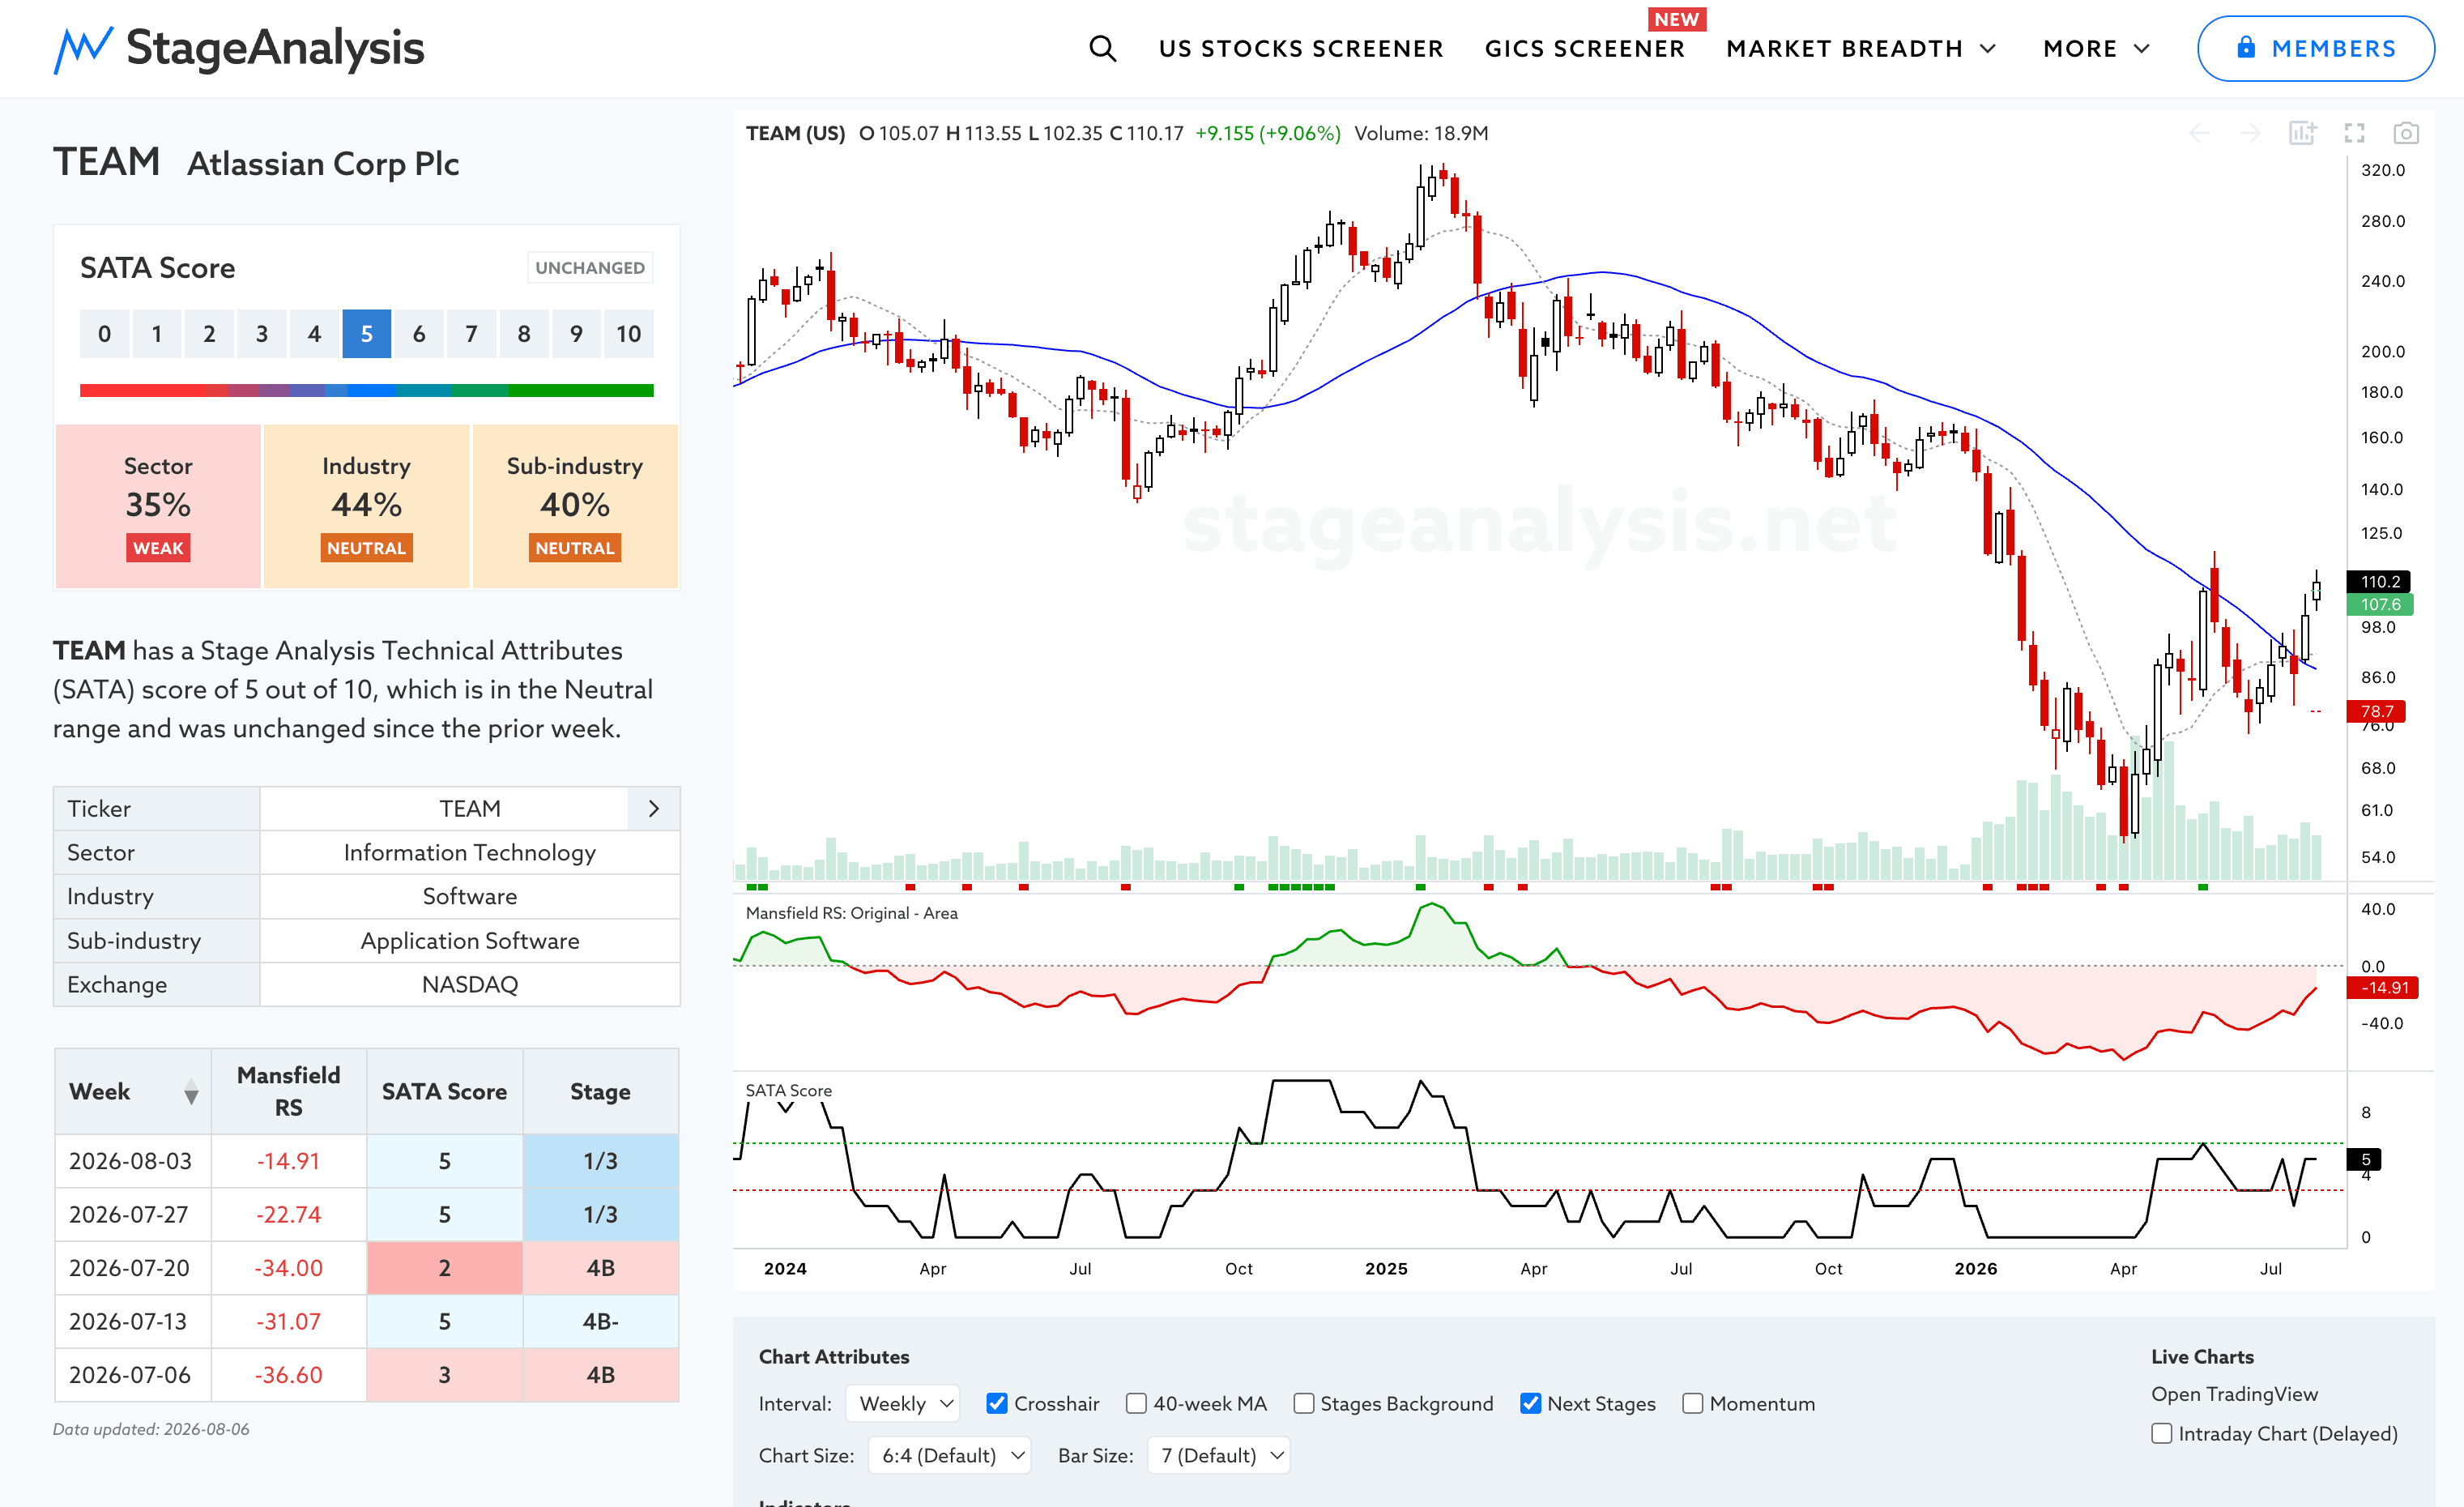The image size is (2464, 1507).
Task: Click the chart forward arrow icon
Action: point(2250,133)
